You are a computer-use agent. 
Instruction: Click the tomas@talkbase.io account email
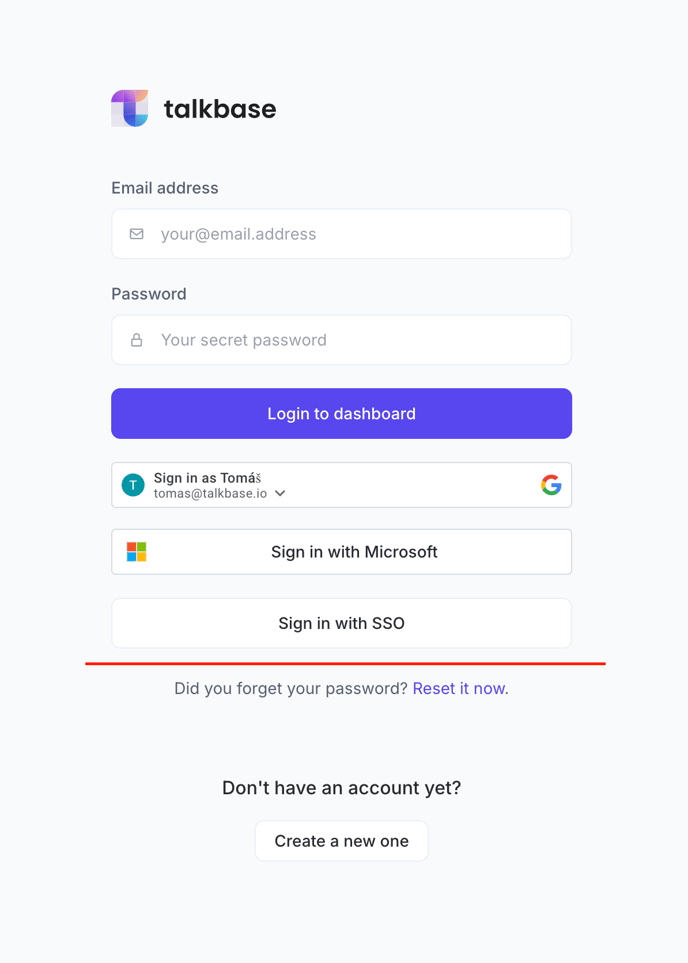(210, 494)
